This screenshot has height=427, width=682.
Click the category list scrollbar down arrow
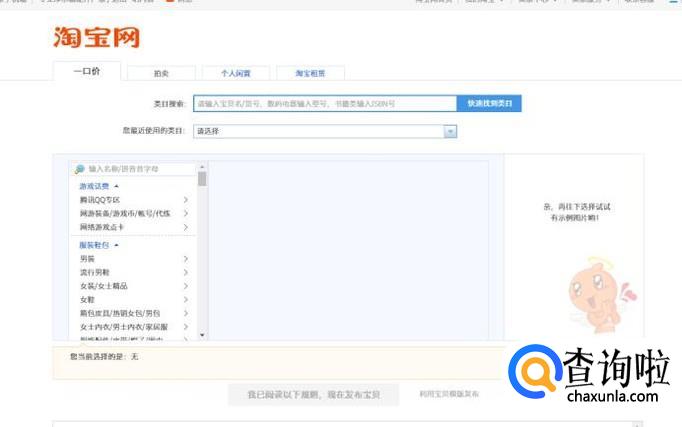point(202,335)
